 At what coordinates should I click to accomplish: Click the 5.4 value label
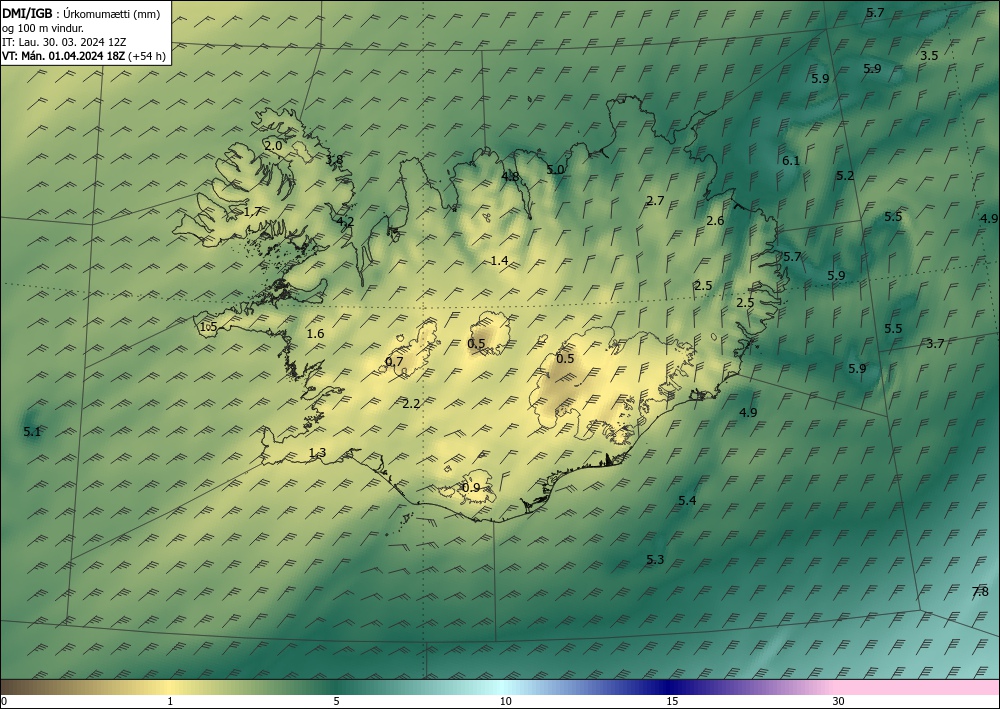coord(687,501)
